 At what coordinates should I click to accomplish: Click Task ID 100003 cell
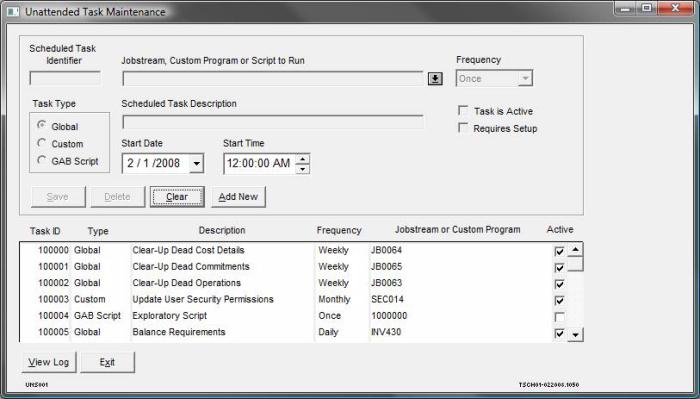53,299
